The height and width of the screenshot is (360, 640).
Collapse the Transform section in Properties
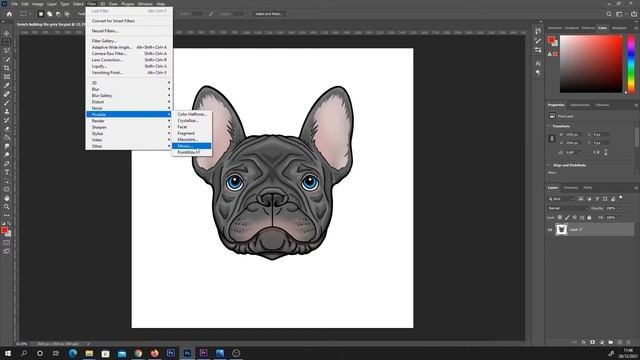click(x=549, y=126)
